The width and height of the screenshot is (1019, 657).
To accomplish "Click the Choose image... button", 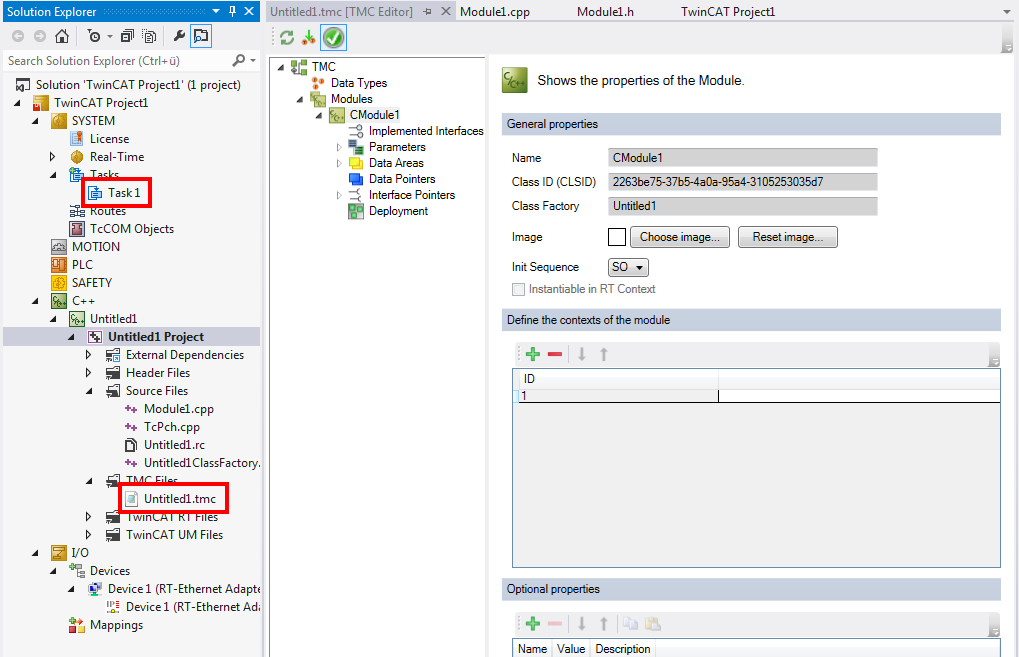I will coord(680,237).
